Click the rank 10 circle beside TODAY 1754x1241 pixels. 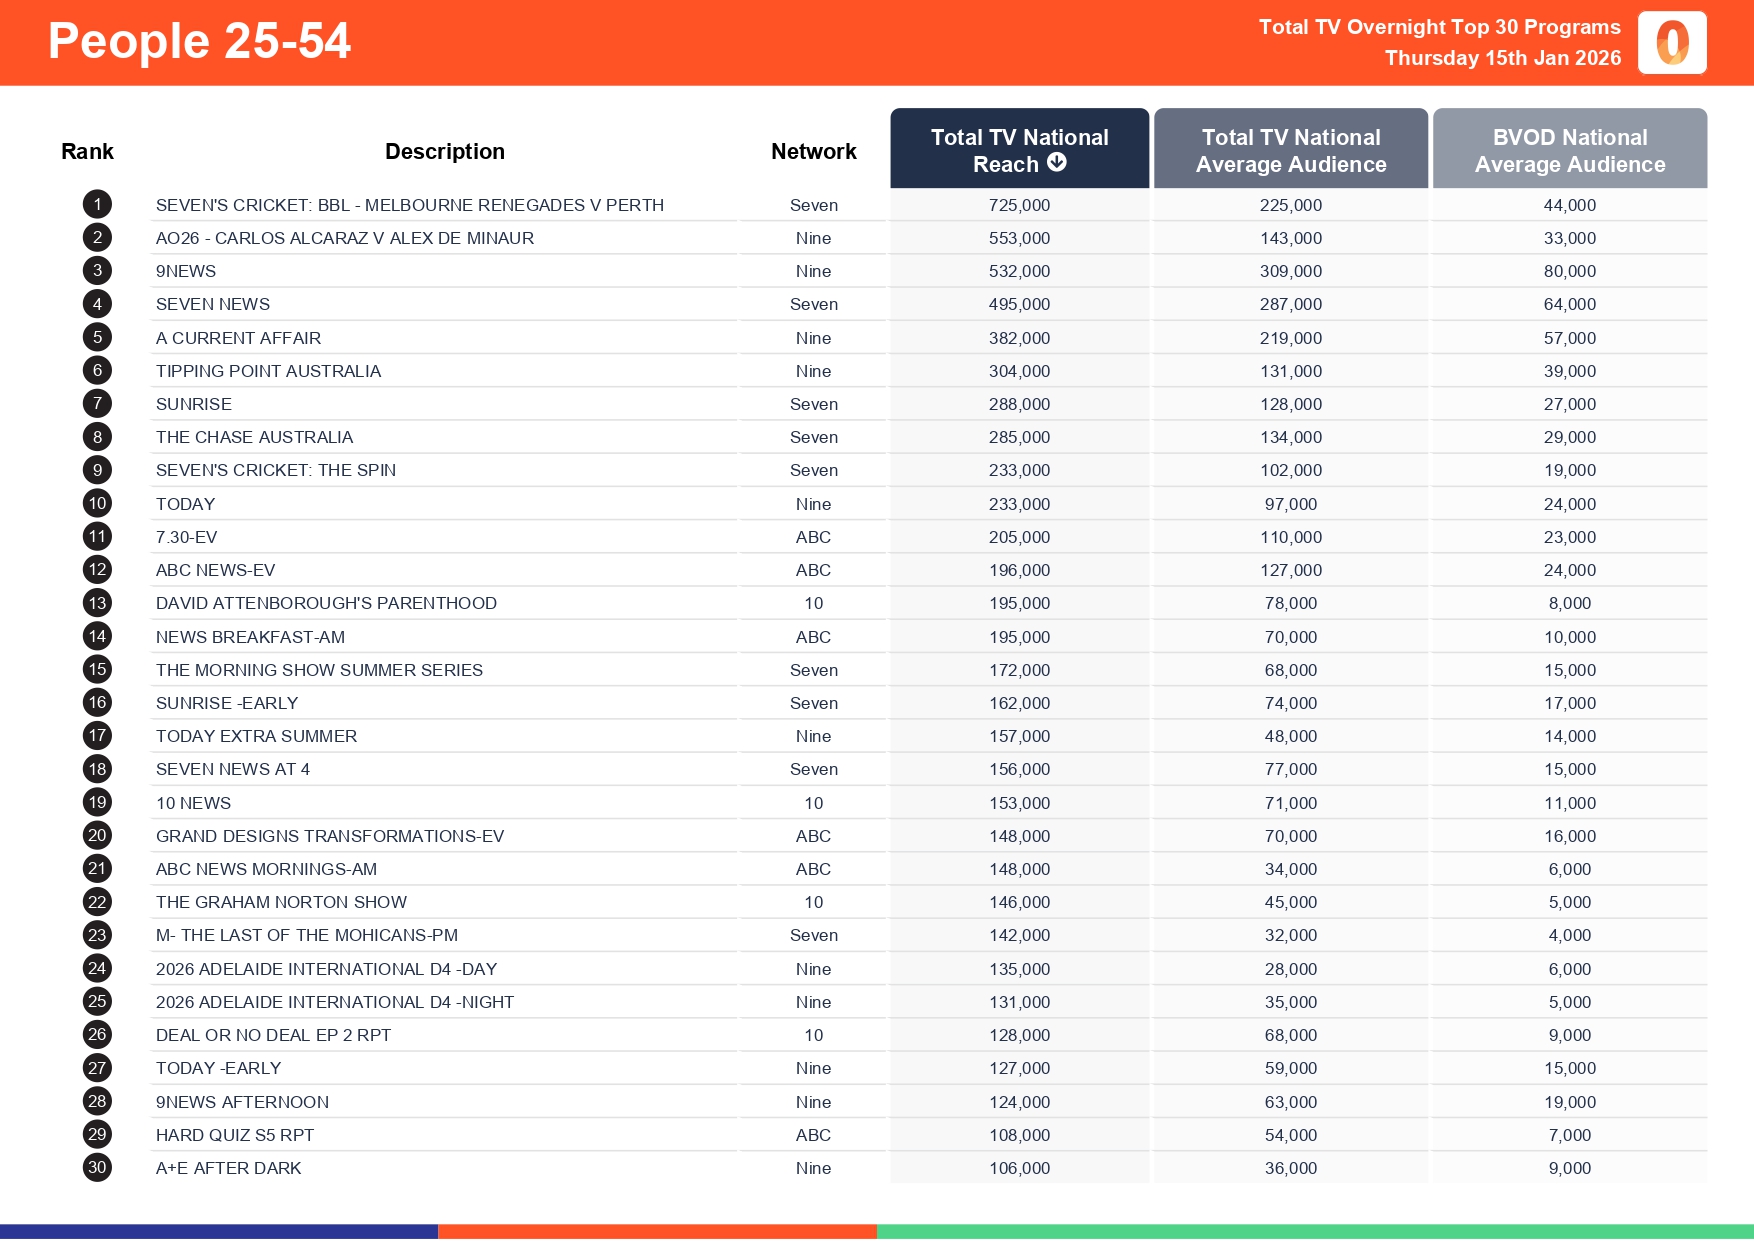coord(96,503)
